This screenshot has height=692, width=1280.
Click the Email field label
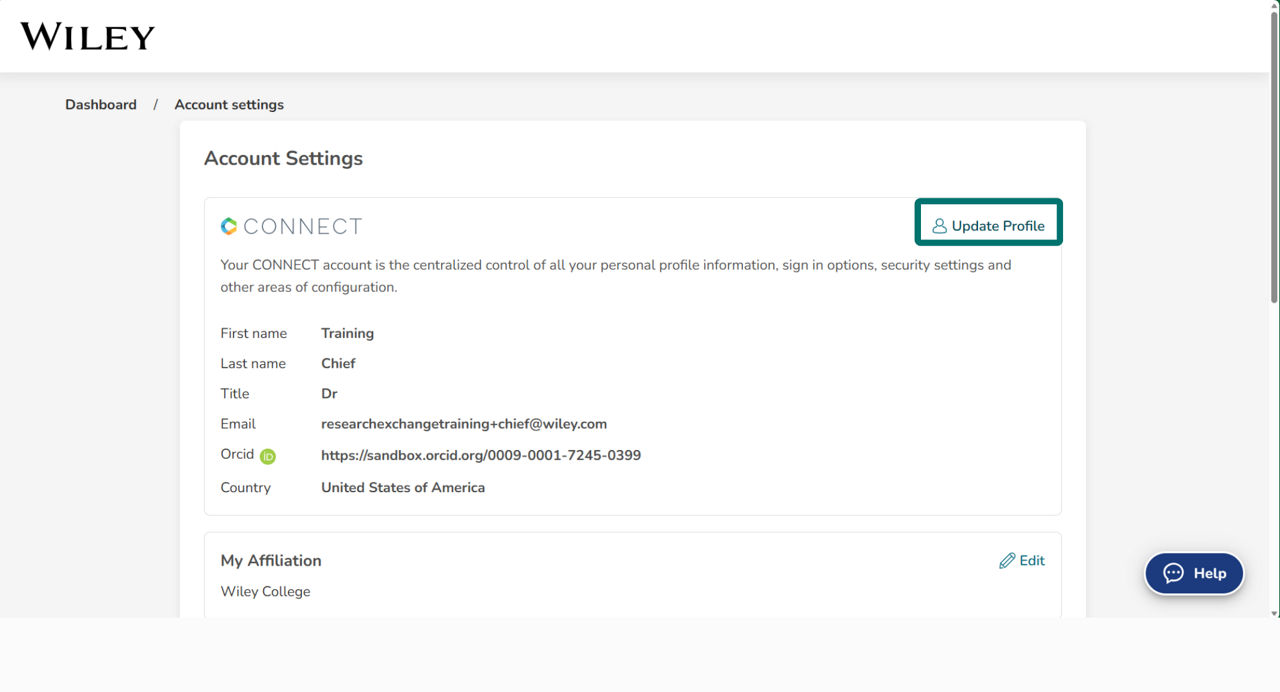(238, 424)
